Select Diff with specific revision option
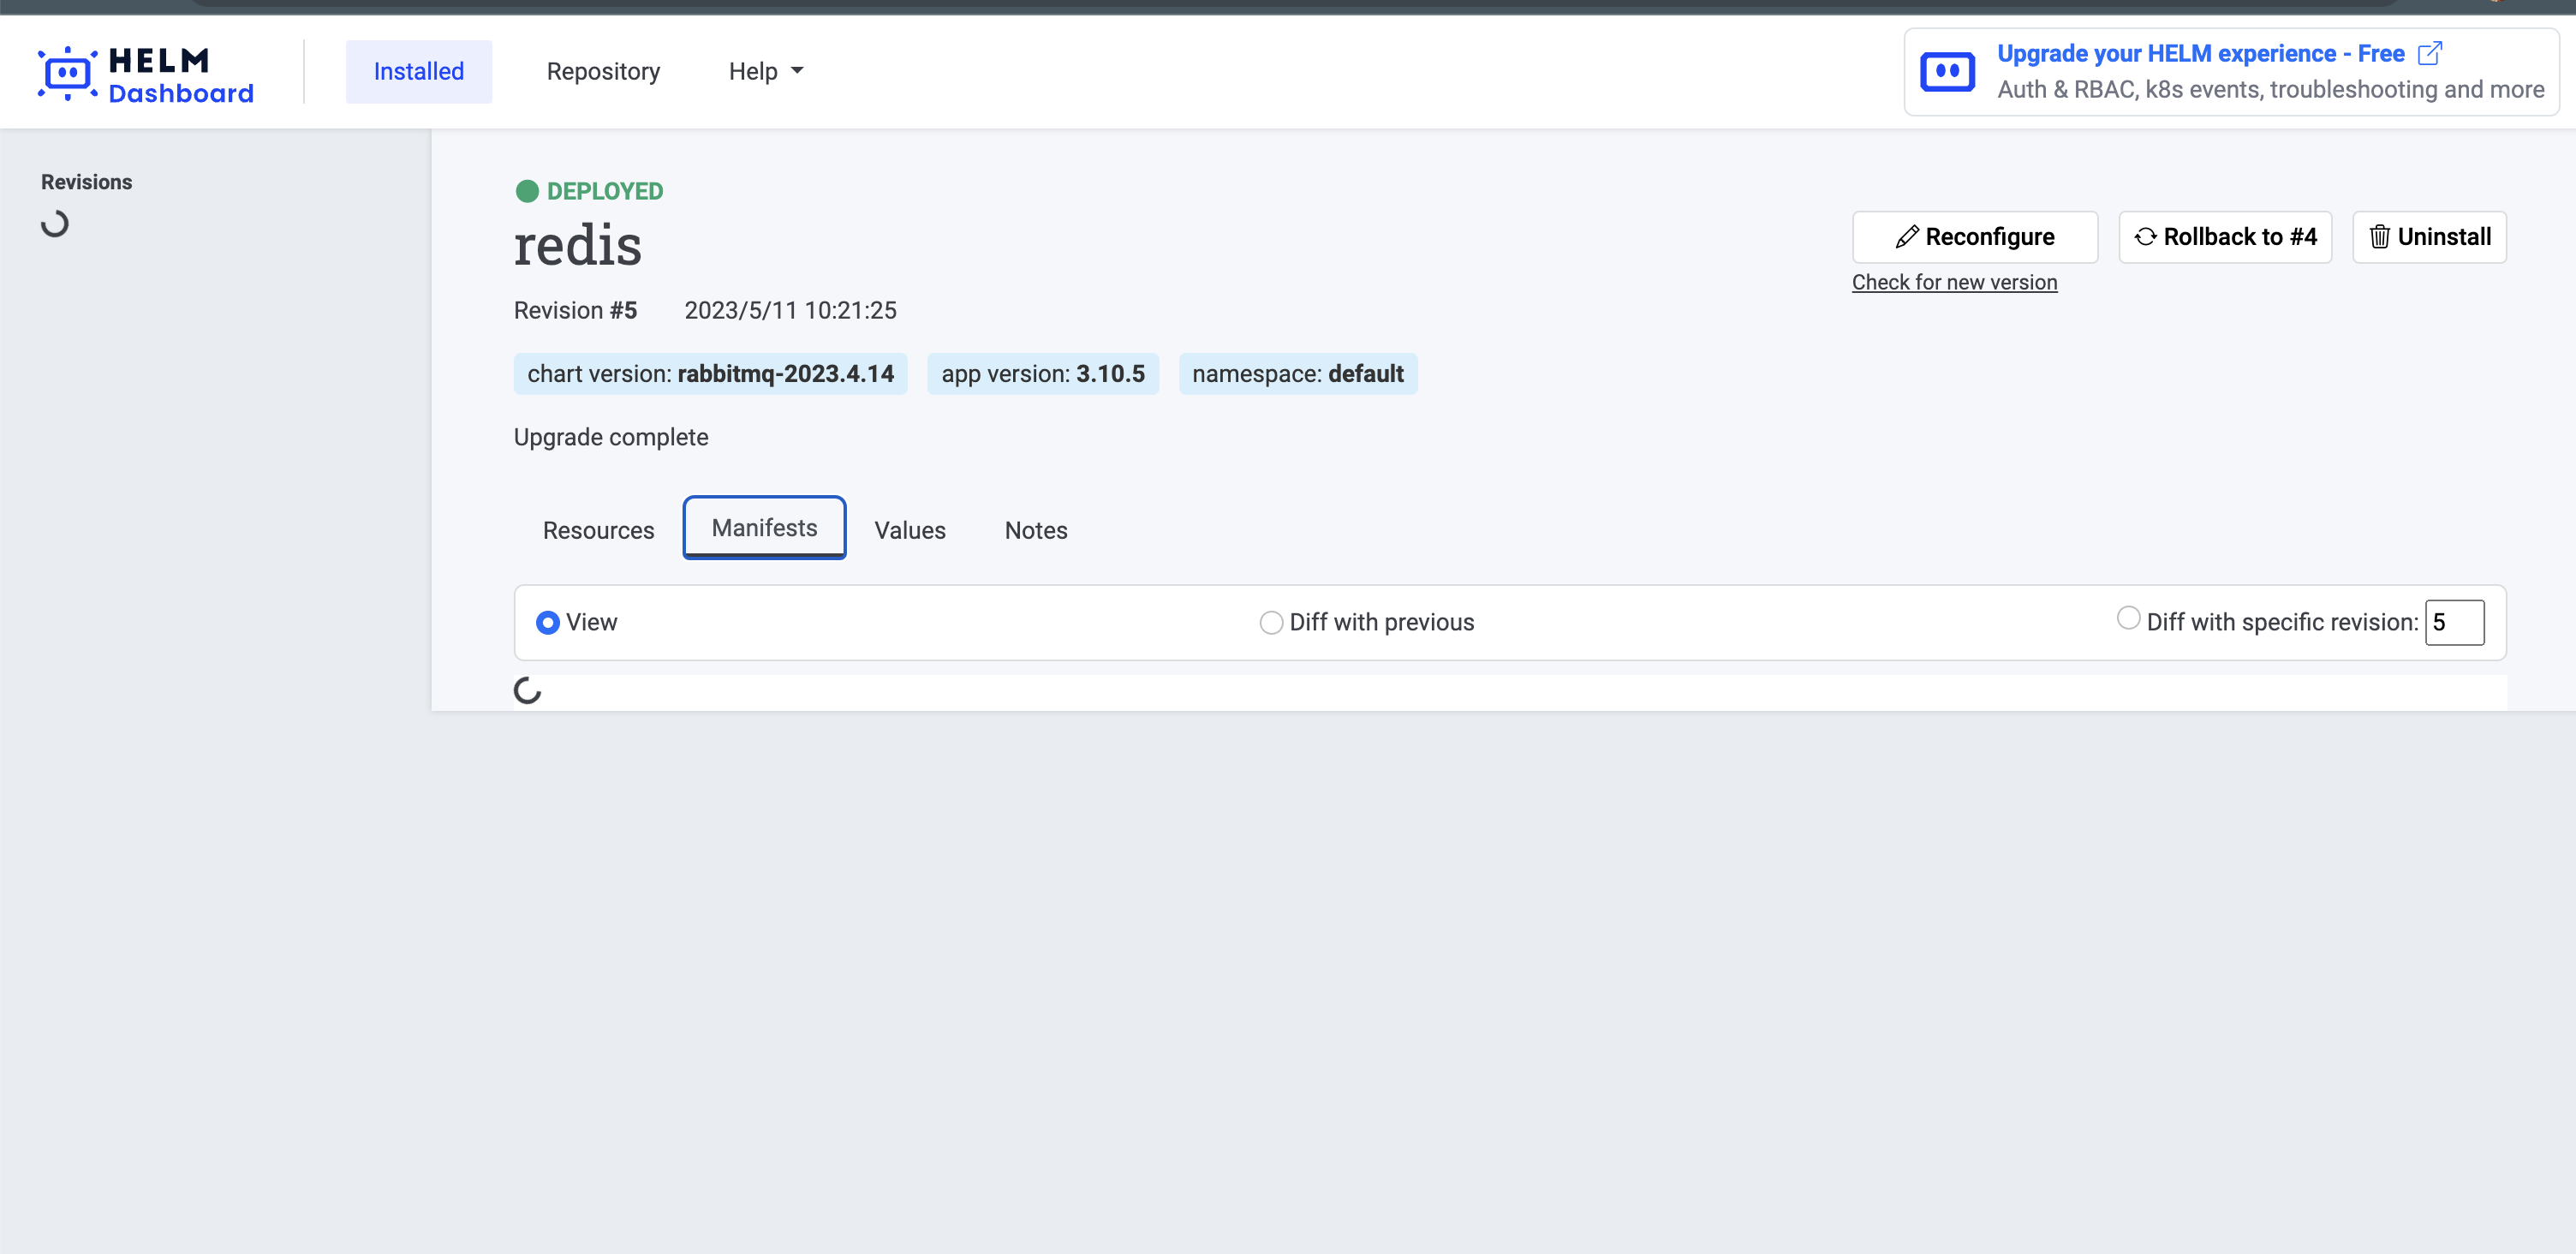Screen dimensions: 2576x1254 [x=2128, y=618]
